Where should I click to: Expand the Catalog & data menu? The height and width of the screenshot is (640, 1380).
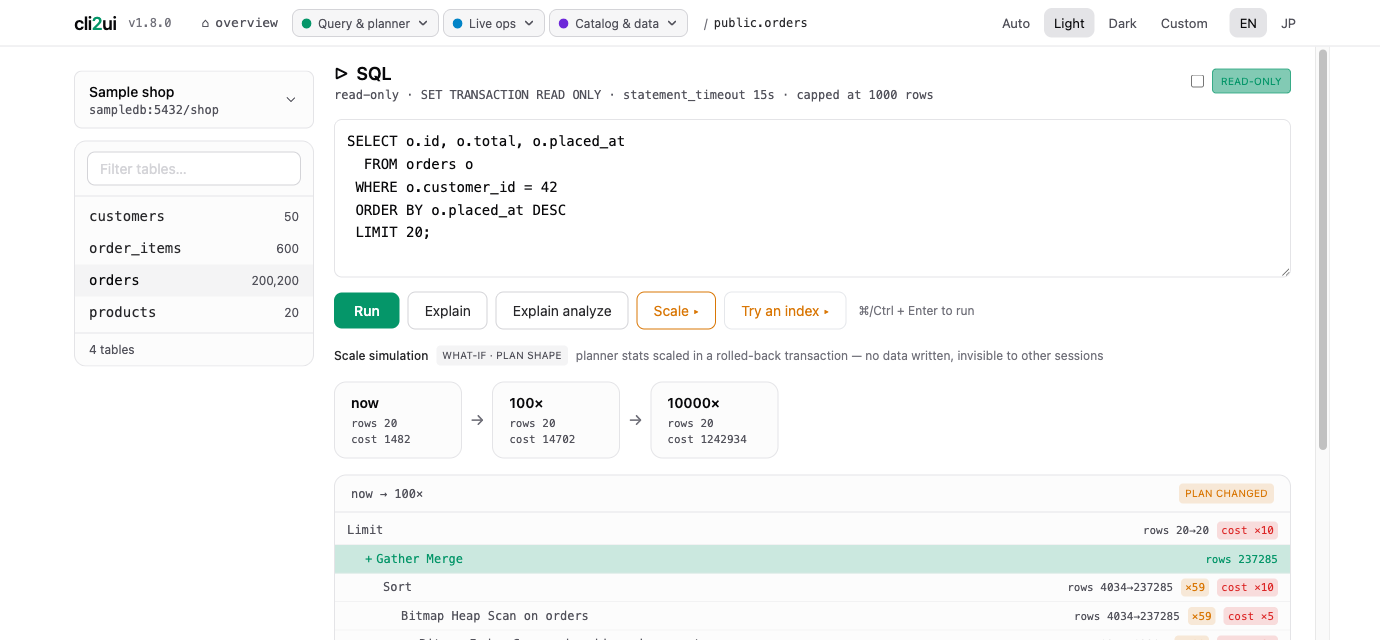tap(618, 23)
